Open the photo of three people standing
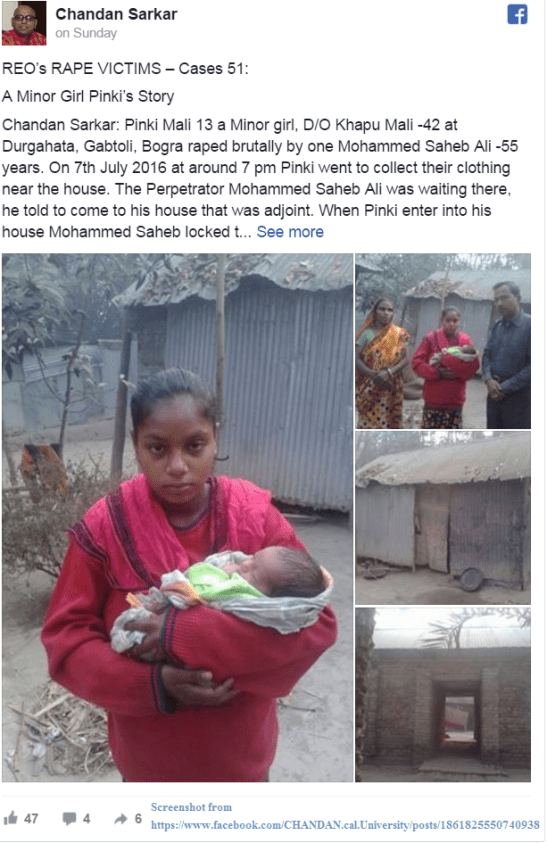547x843 pixels. [x=443, y=341]
